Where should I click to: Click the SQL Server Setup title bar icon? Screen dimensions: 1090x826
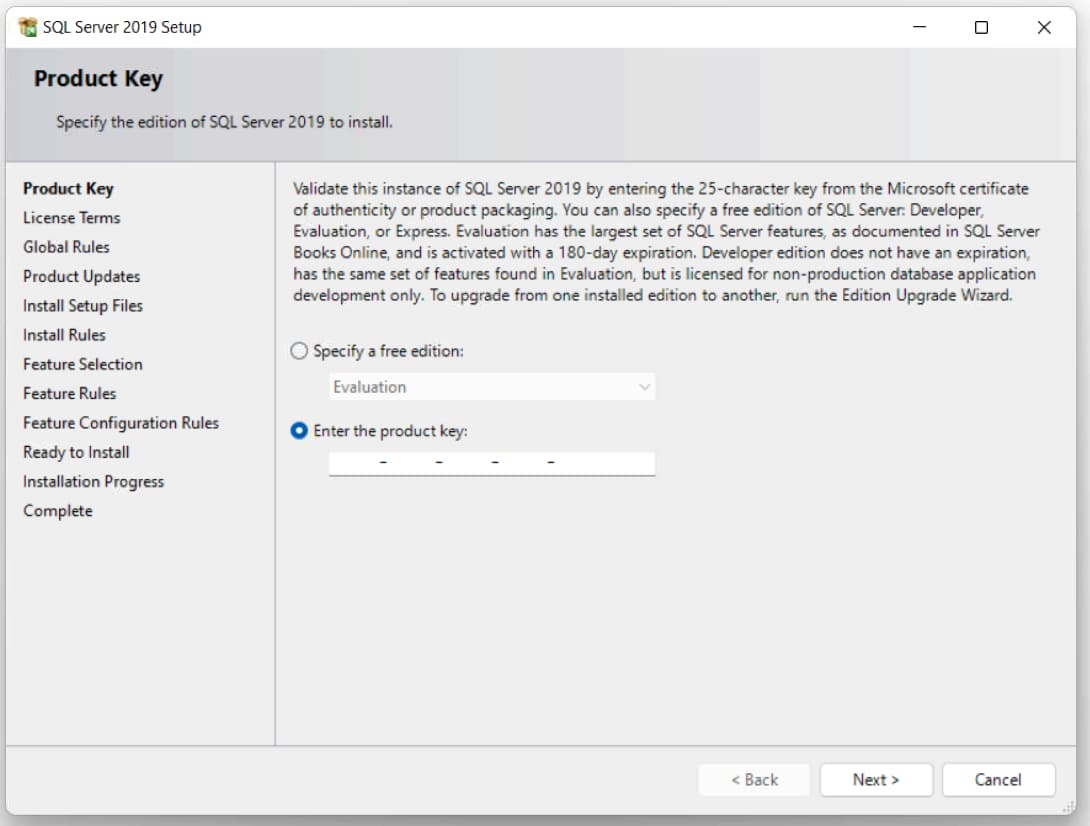click(x=27, y=27)
